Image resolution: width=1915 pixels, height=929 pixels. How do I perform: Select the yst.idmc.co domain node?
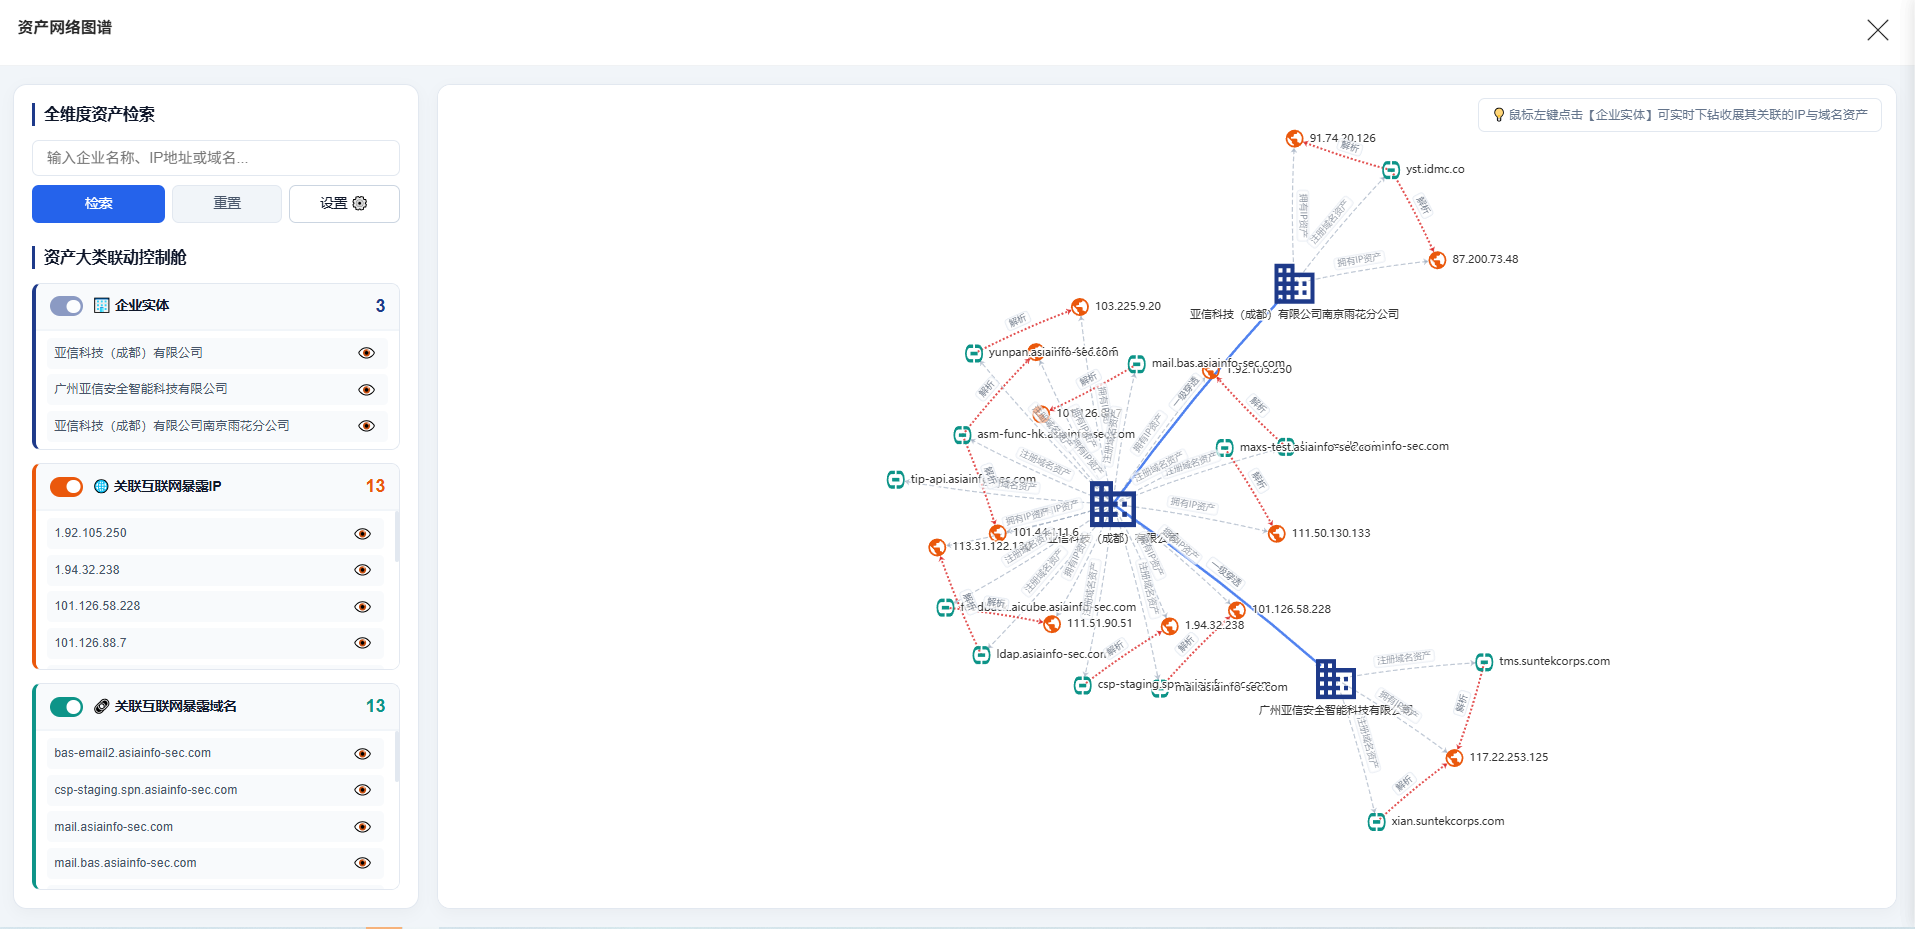pos(1391,170)
